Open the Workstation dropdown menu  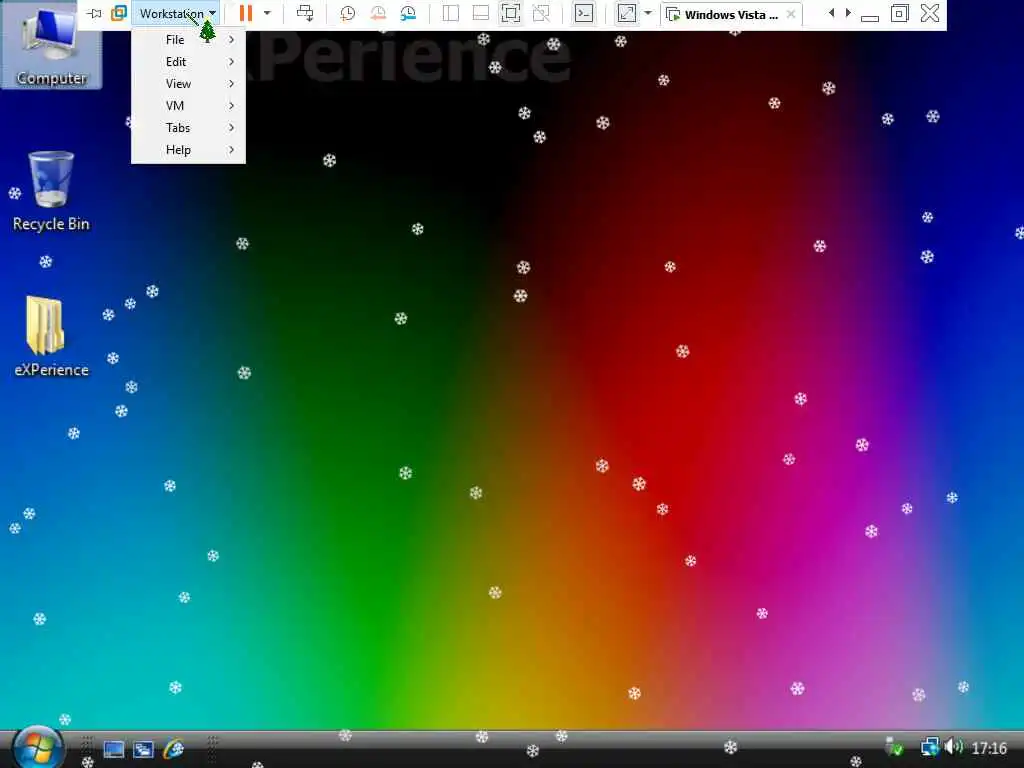[x=177, y=13]
